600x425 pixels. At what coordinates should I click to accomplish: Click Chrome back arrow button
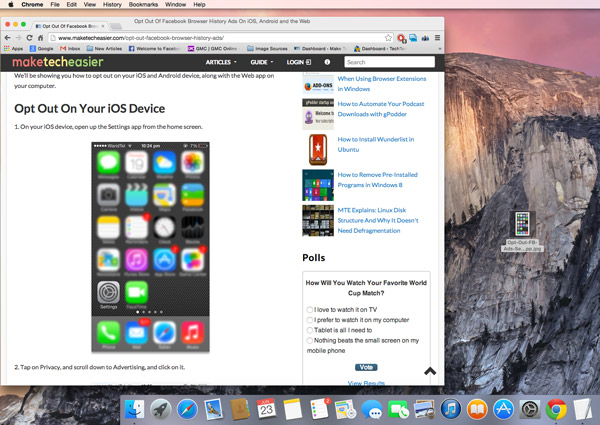[x=8, y=38]
